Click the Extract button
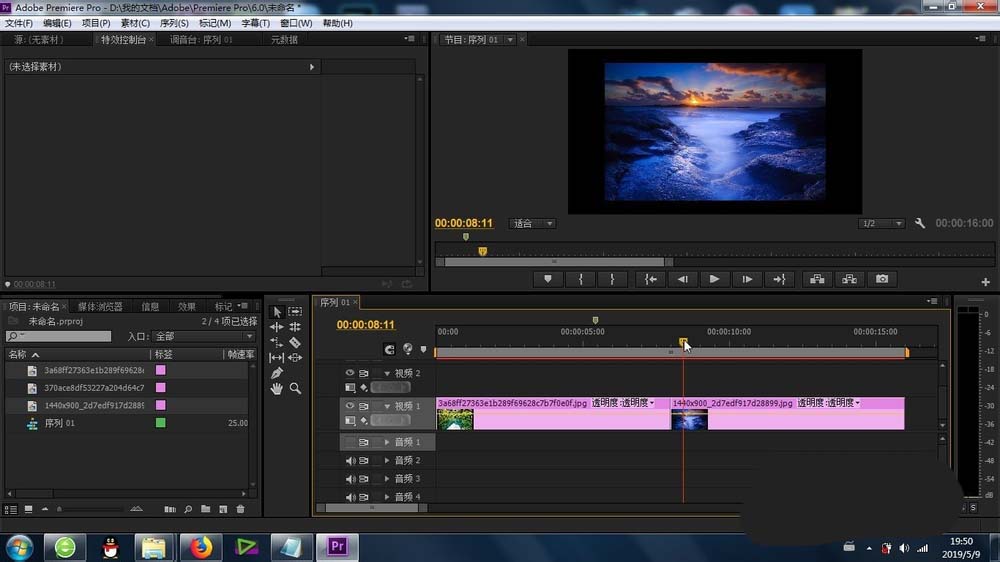This screenshot has width=1000, height=562. tap(849, 279)
